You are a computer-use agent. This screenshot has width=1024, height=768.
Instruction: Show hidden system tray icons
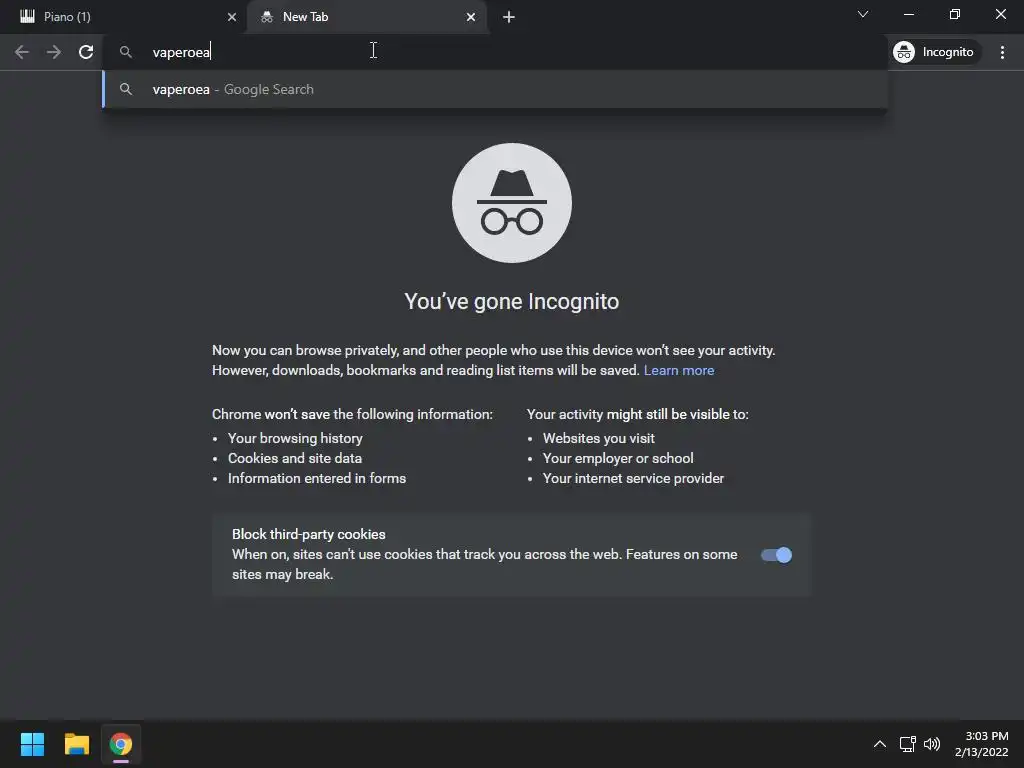coord(880,744)
